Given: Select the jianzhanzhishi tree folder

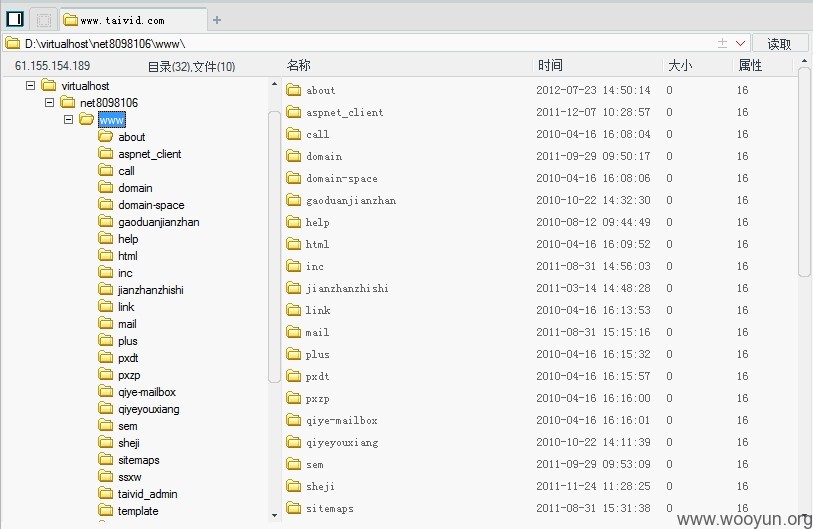Looking at the screenshot, I should (141, 290).
